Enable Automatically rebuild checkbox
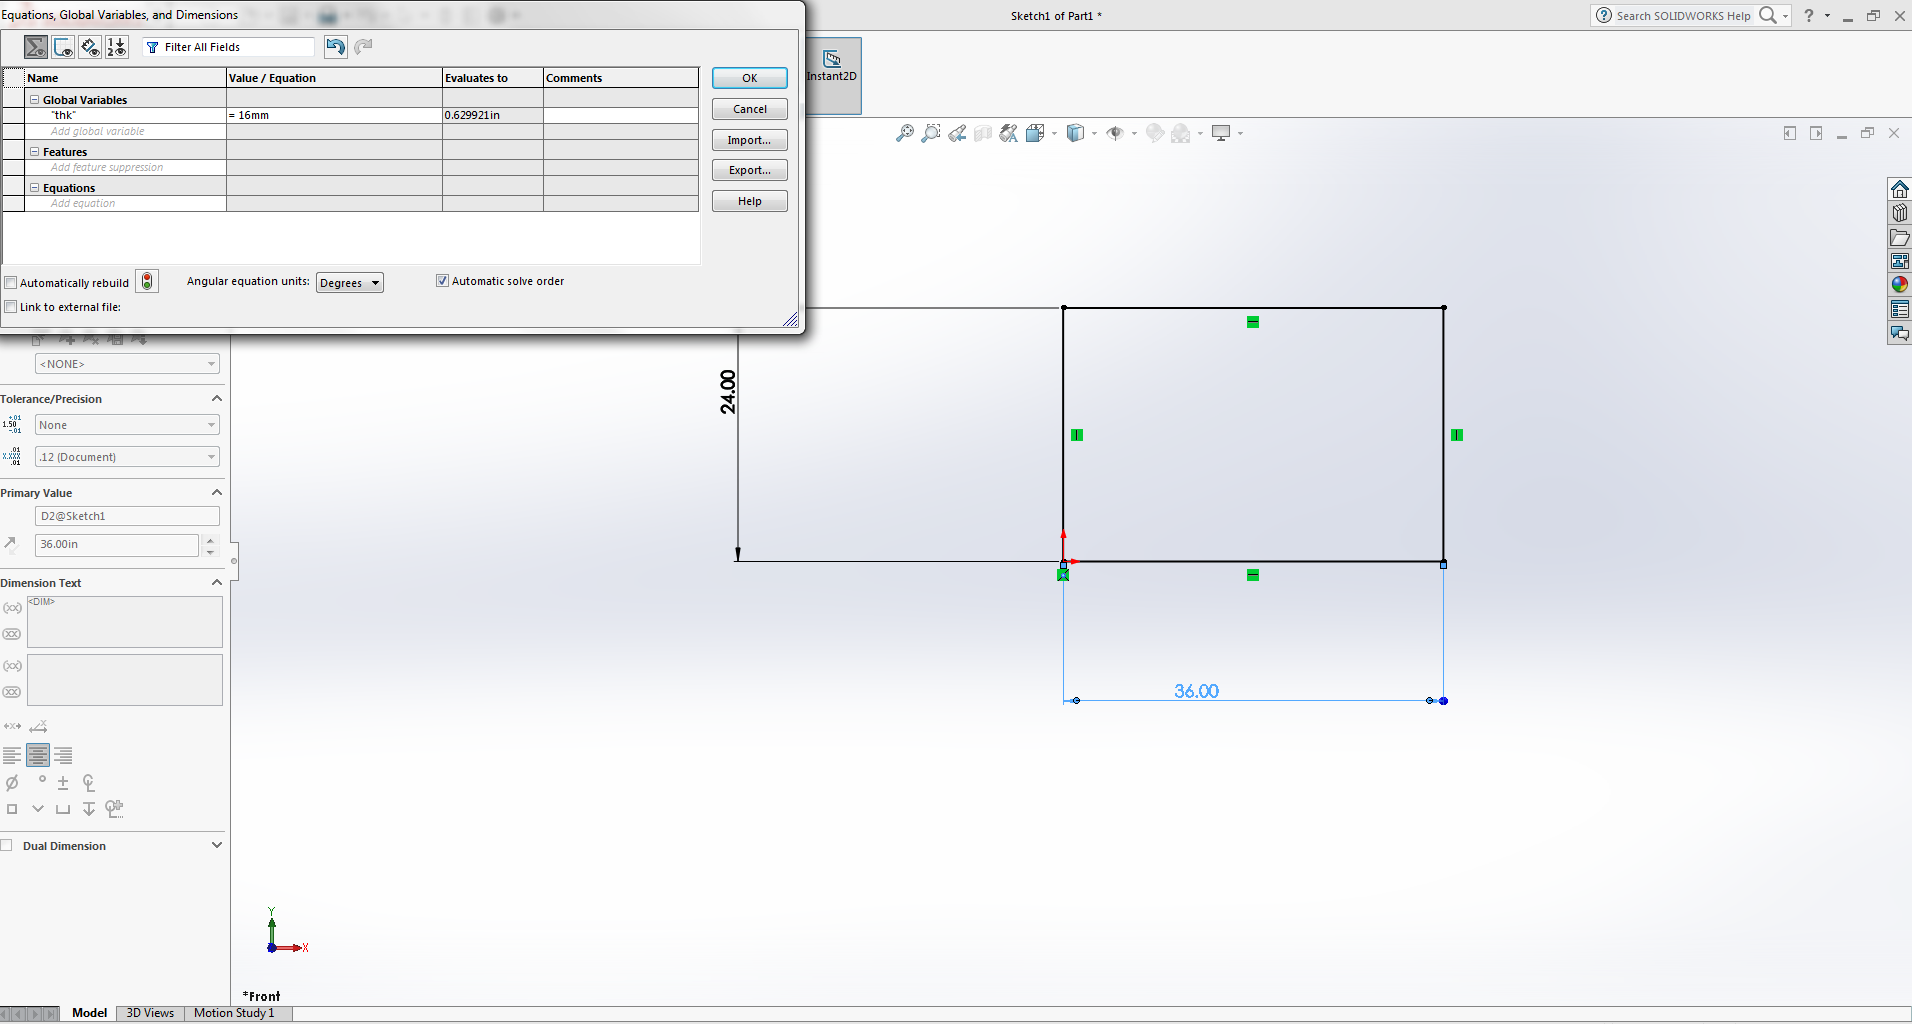This screenshot has width=1912, height=1024. click(11, 283)
